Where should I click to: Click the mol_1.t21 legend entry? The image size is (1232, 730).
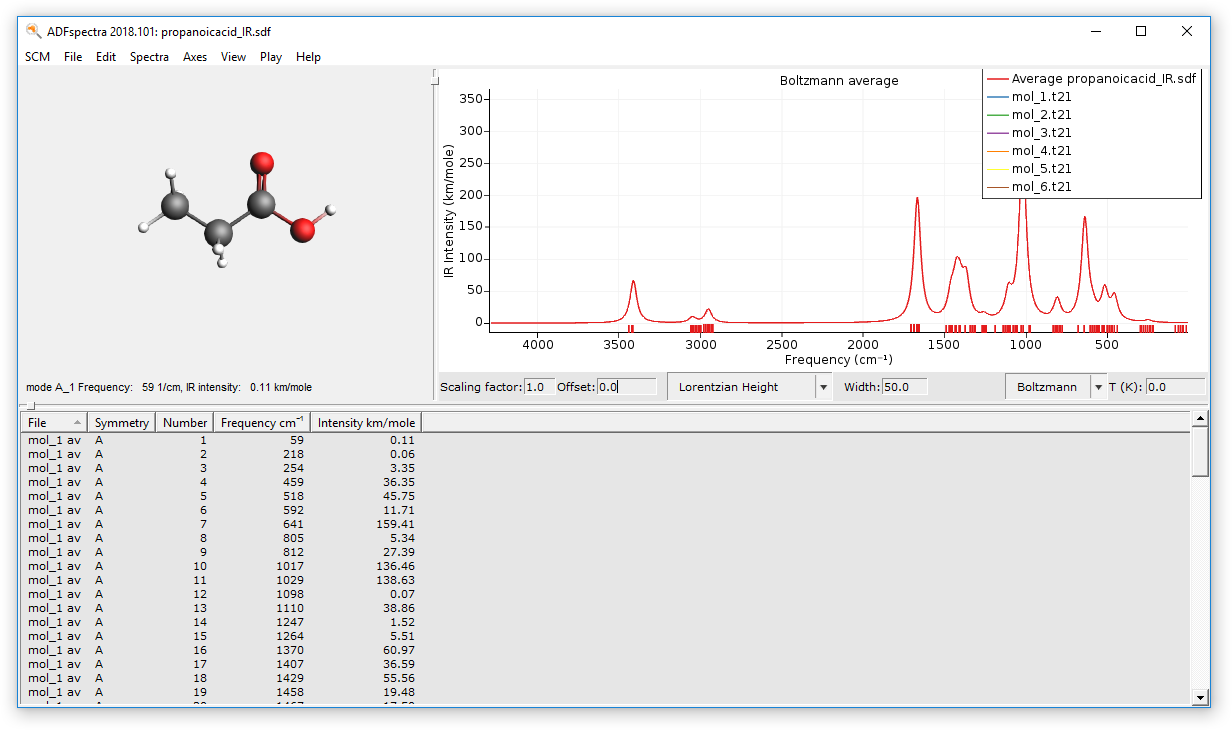pyautogui.click(x=1030, y=97)
